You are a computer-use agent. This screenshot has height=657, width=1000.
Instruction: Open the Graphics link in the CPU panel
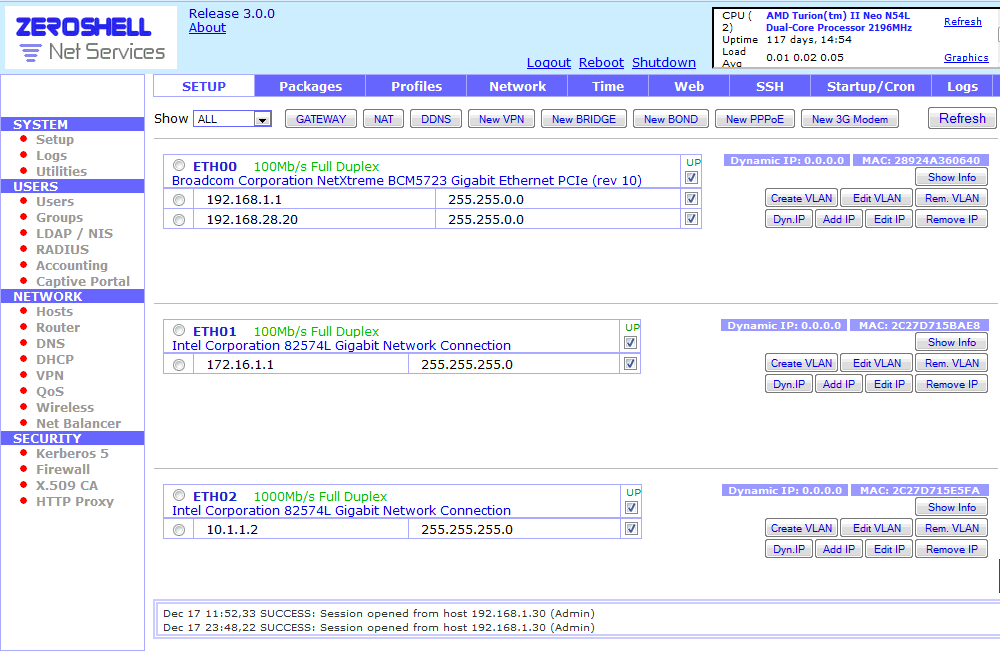coord(966,57)
